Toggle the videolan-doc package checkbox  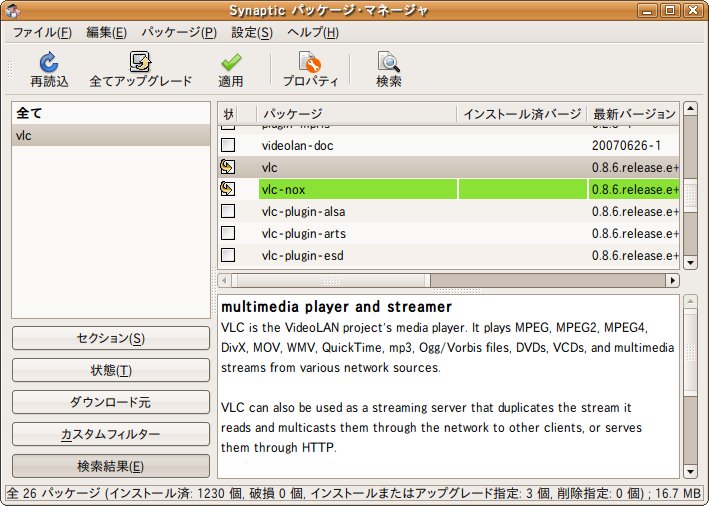pyautogui.click(x=228, y=145)
